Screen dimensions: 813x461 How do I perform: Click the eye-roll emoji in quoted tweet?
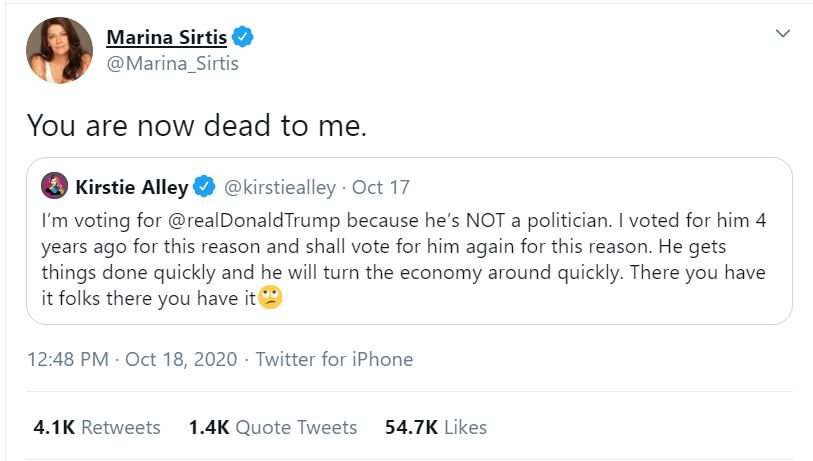tap(269, 297)
